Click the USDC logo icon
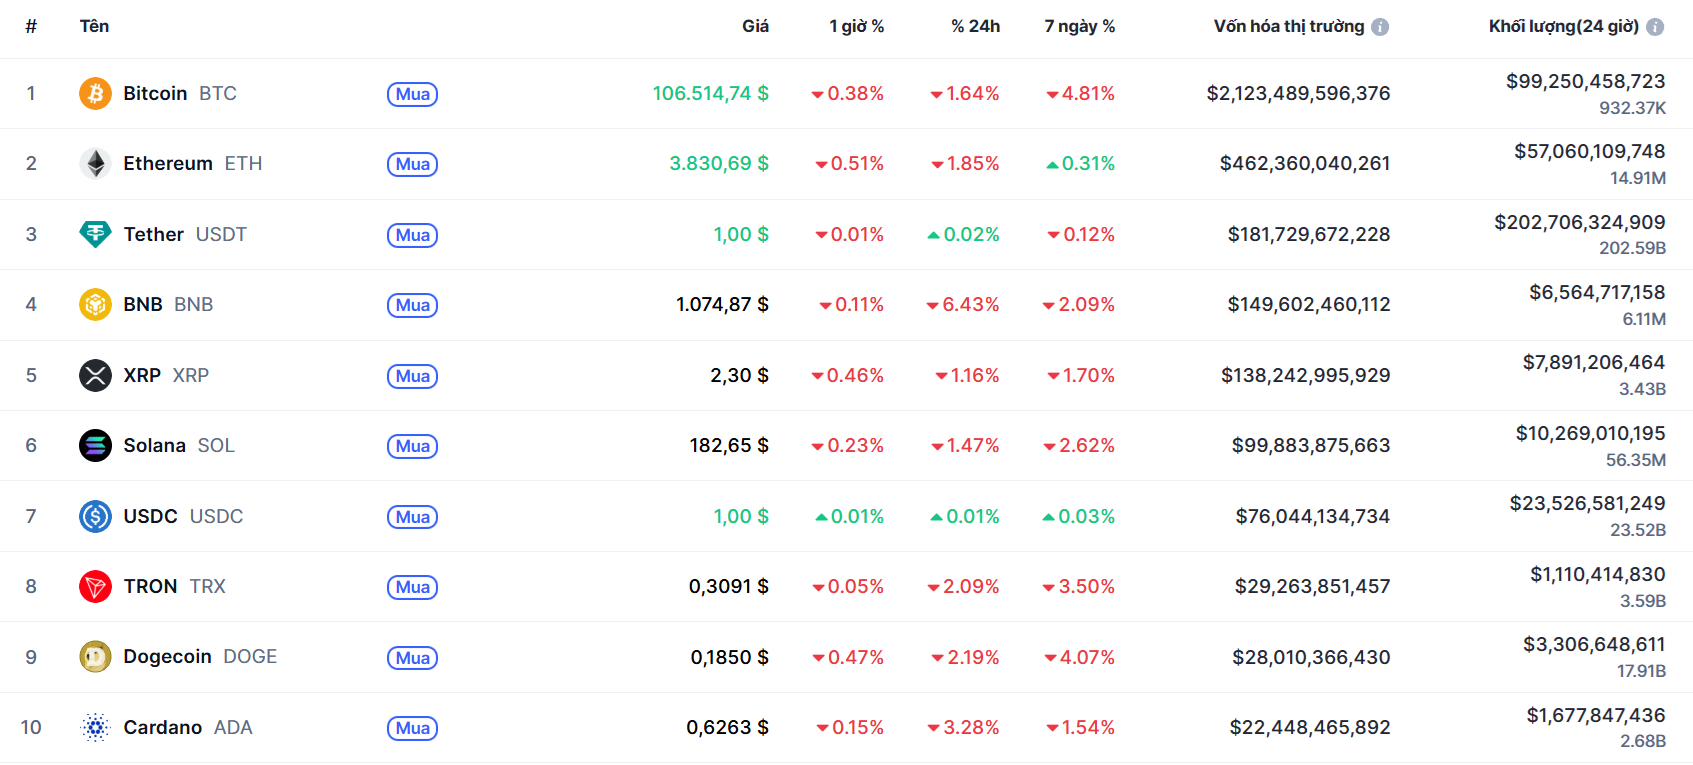The width and height of the screenshot is (1693, 765). point(95,517)
